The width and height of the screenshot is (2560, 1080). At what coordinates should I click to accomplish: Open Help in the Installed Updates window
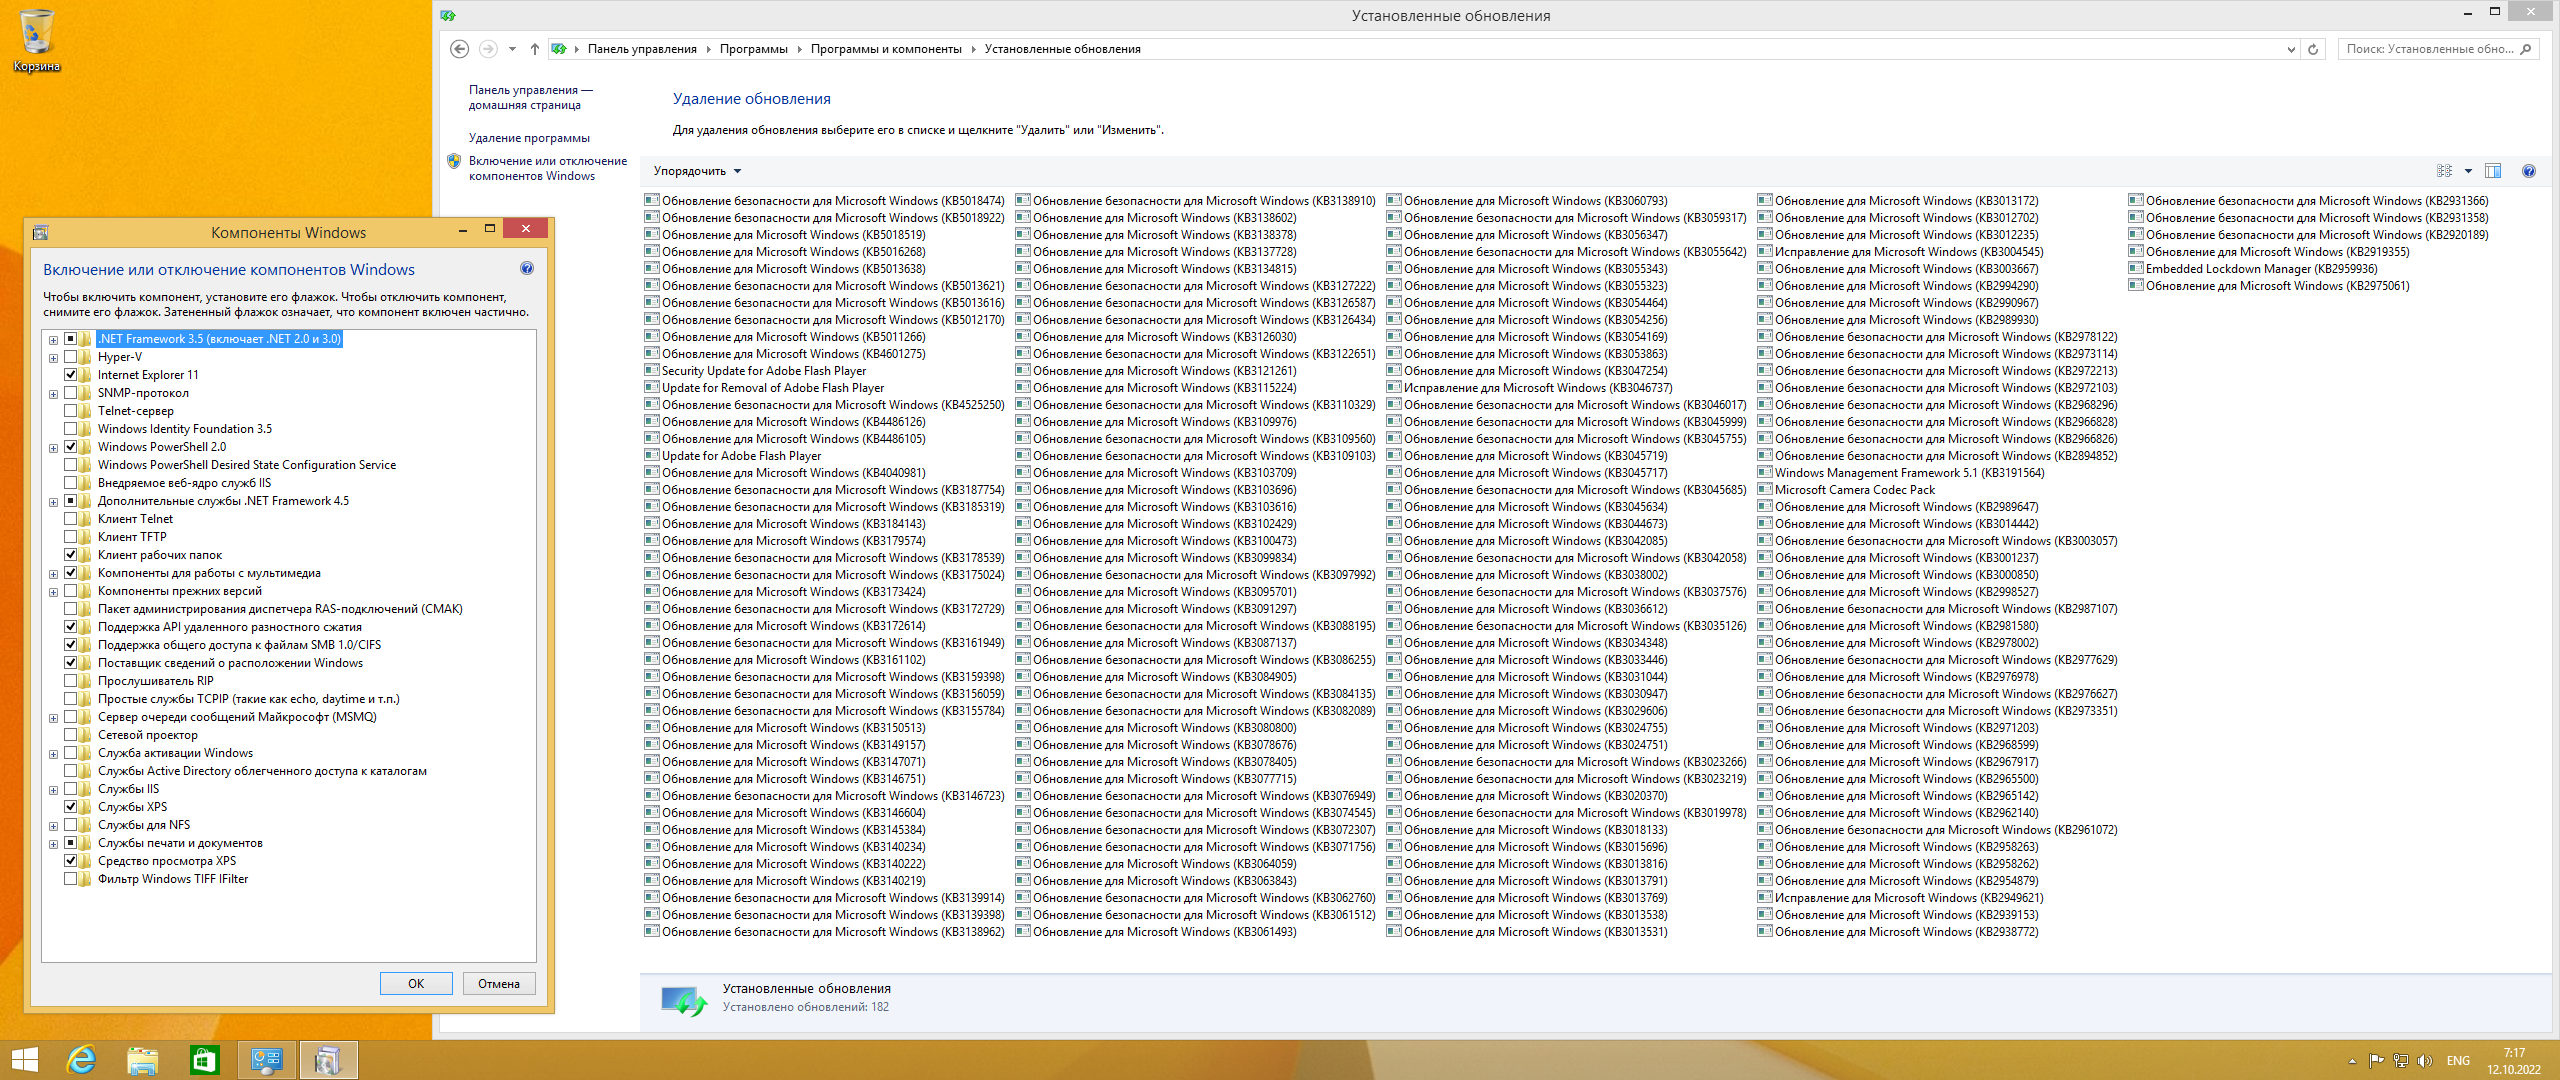2529,171
